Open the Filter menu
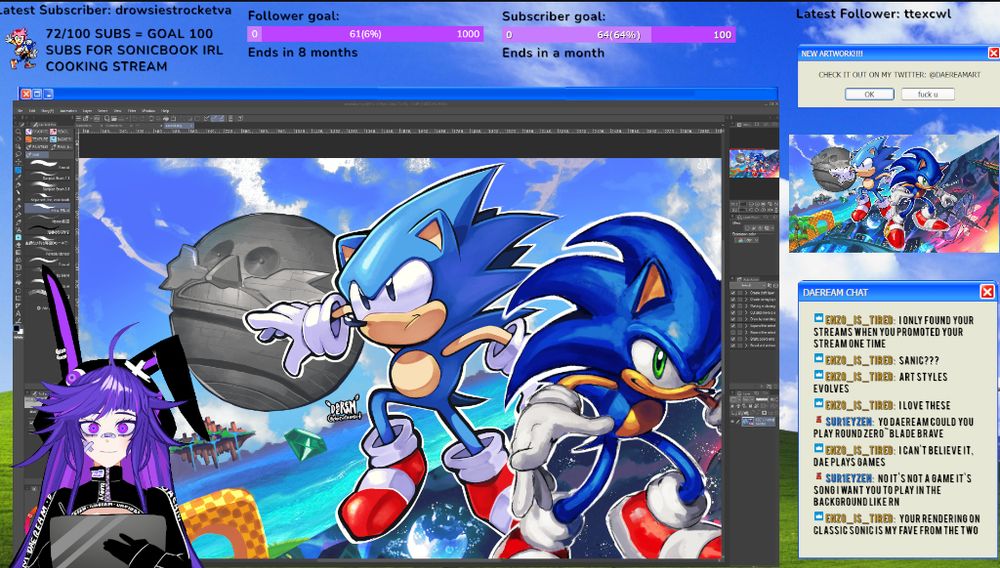Image resolution: width=1000 pixels, height=568 pixels. coord(132,110)
